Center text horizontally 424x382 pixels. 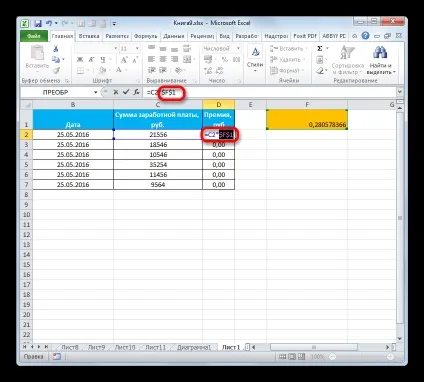click(x=163, y=59)
